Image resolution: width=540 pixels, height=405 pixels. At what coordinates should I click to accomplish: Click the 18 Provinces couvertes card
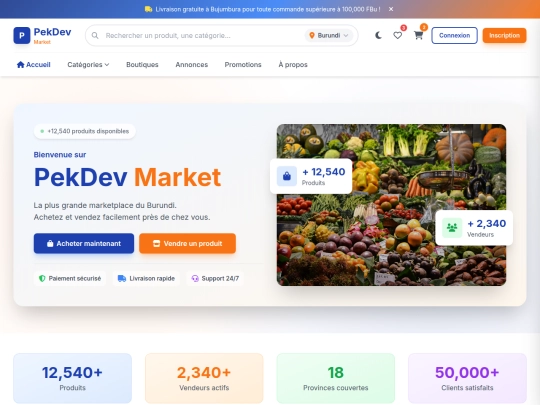(335, 378)
